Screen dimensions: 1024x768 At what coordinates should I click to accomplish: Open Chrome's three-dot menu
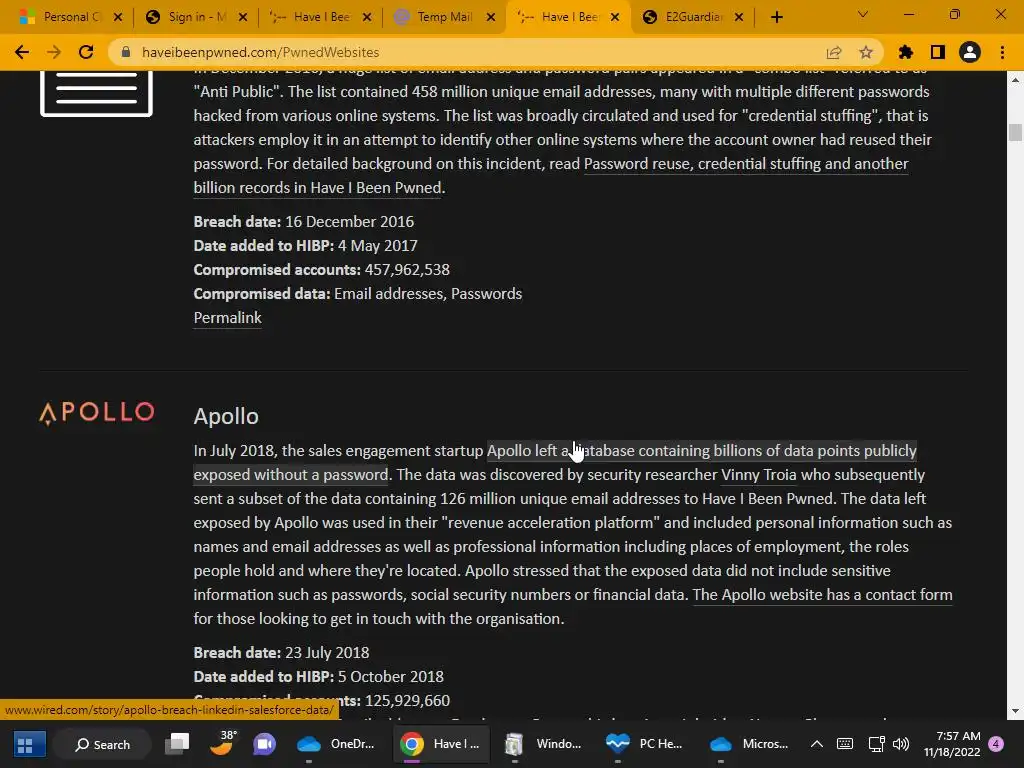(x=1002, y=52)
